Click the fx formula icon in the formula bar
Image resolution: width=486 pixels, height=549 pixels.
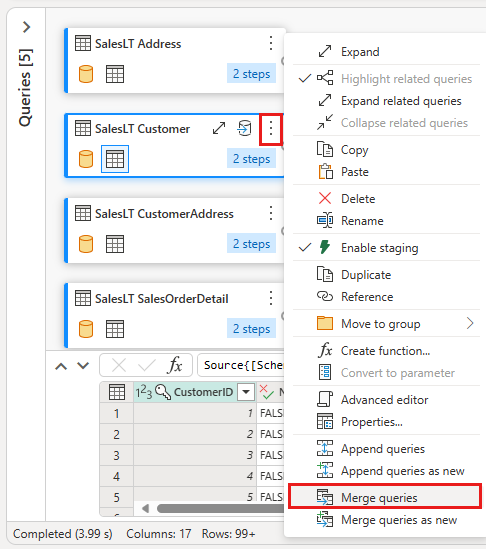point(175,365)
